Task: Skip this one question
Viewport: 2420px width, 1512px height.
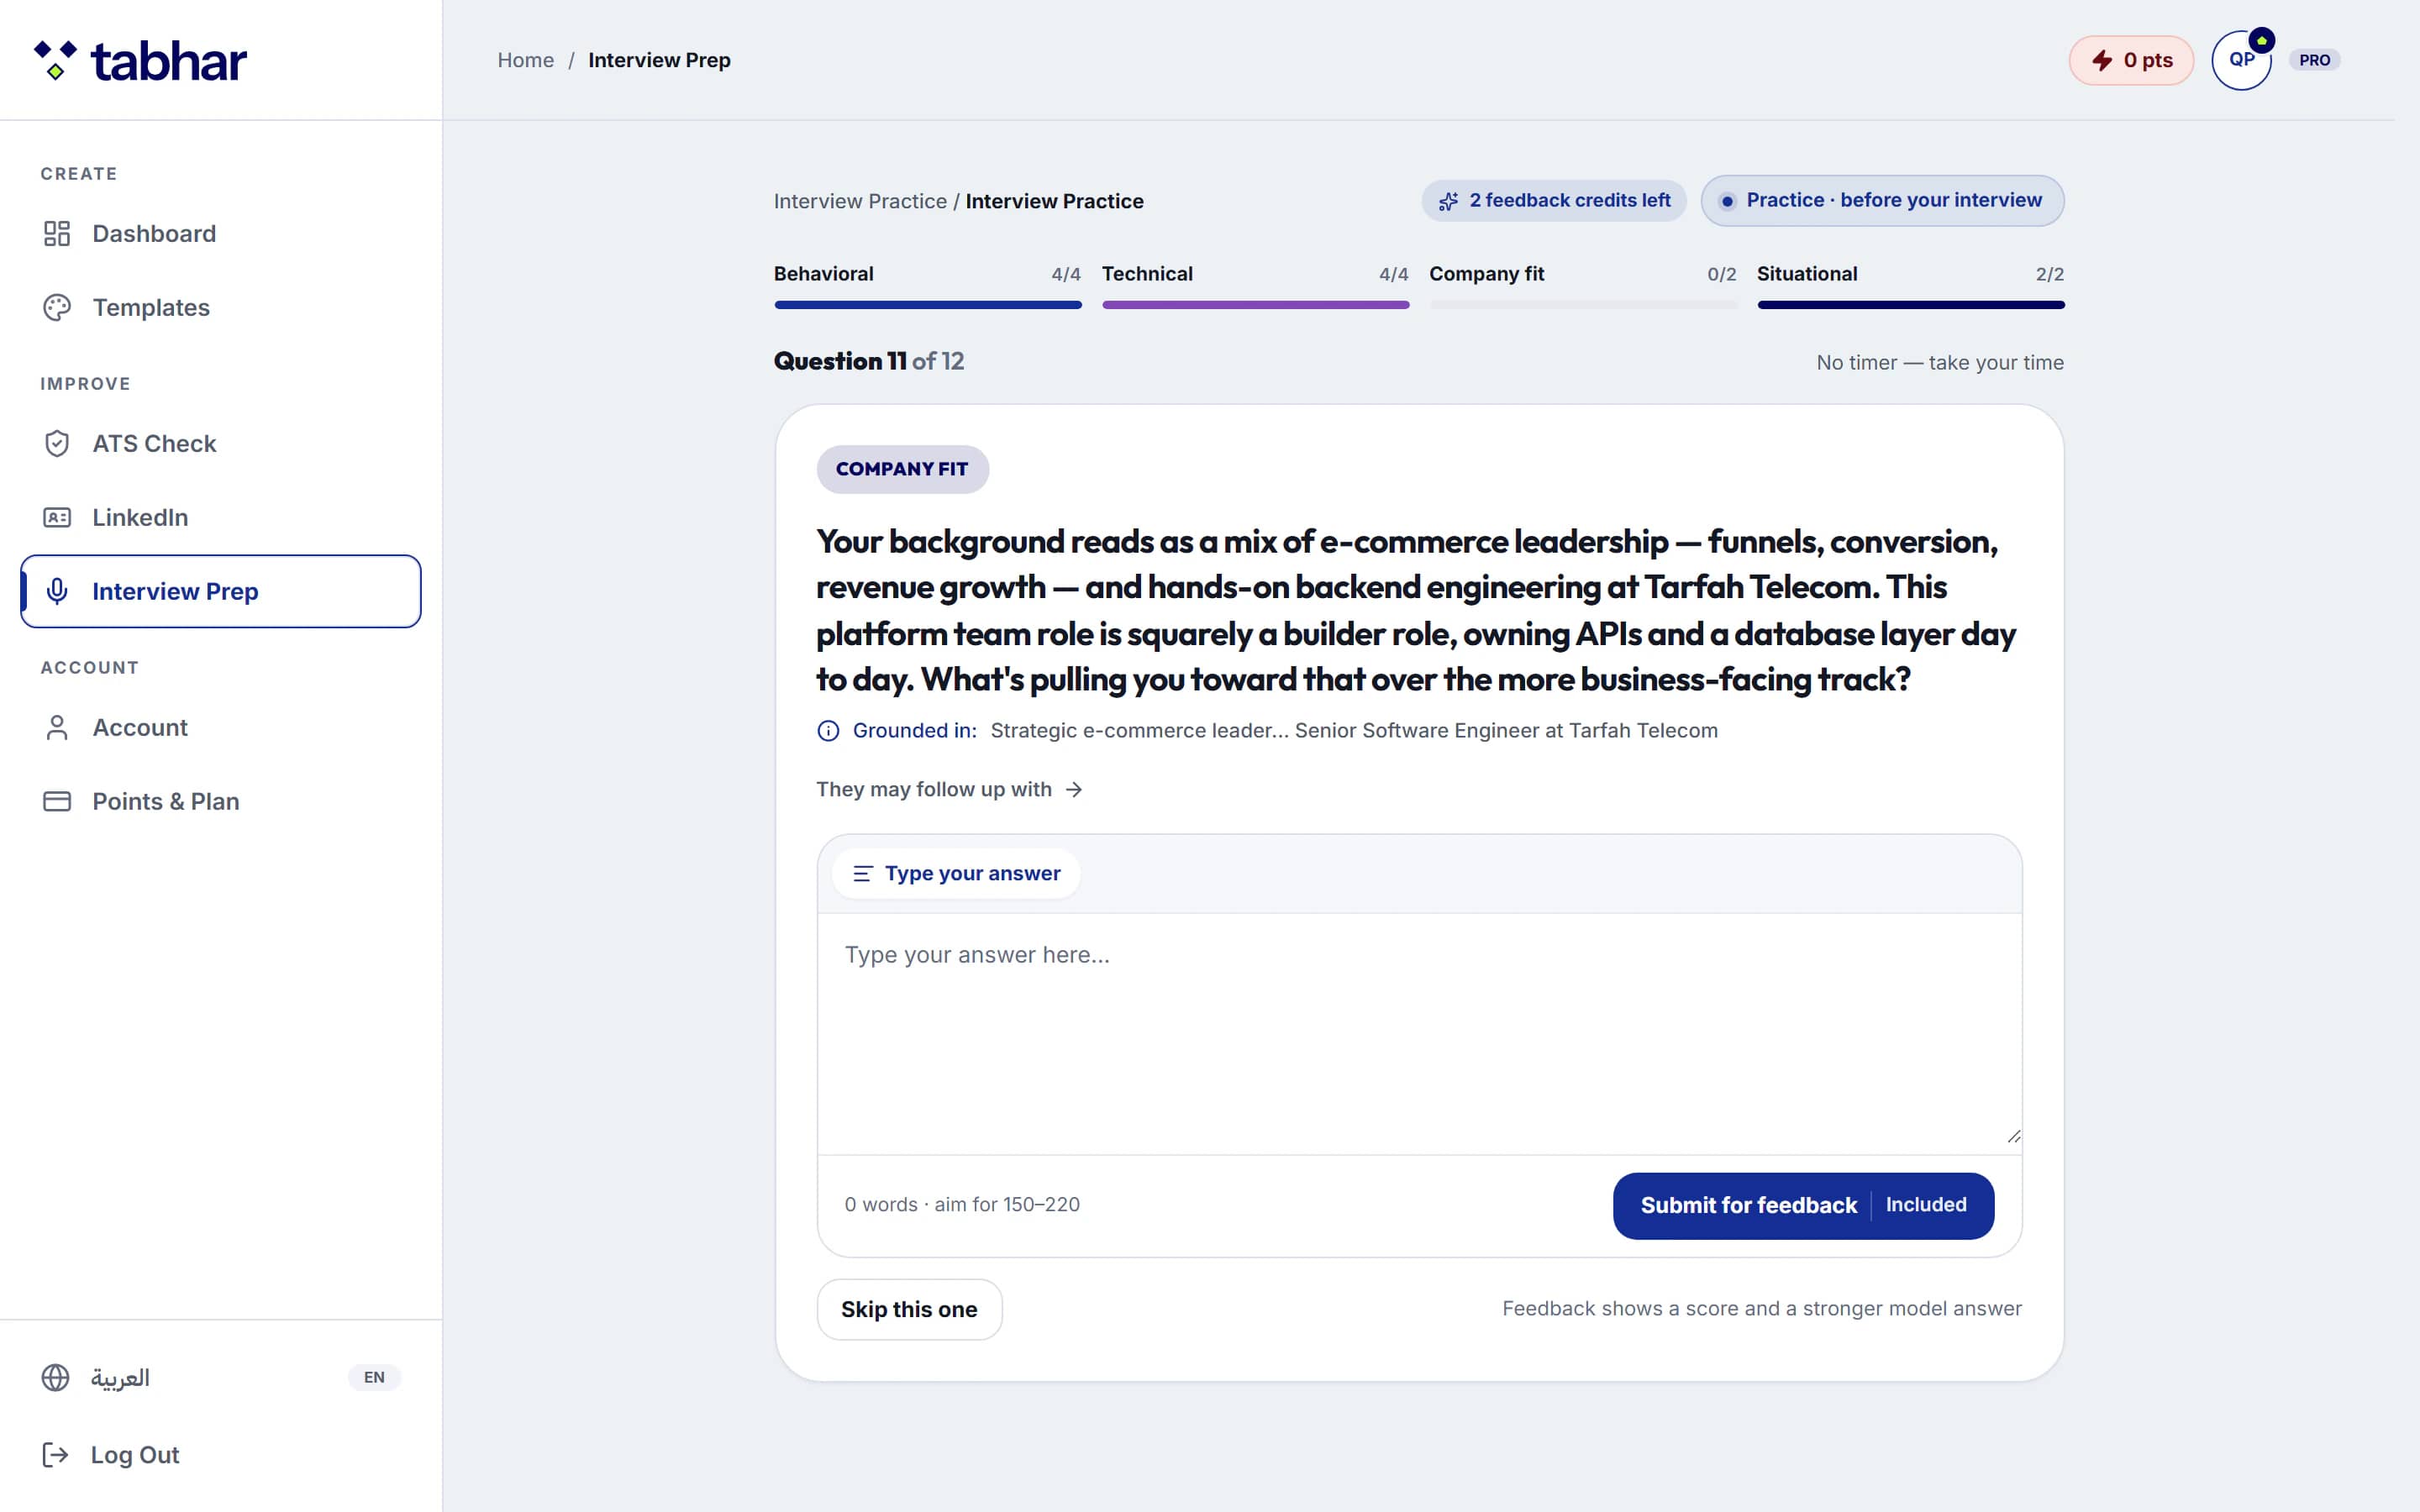Action: coord(909,1309)
